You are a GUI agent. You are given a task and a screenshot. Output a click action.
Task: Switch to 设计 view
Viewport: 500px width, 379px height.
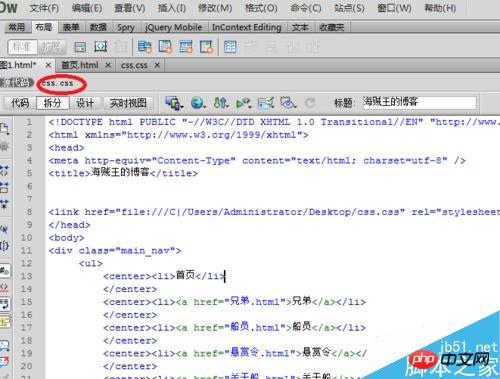tap(85, 103)
